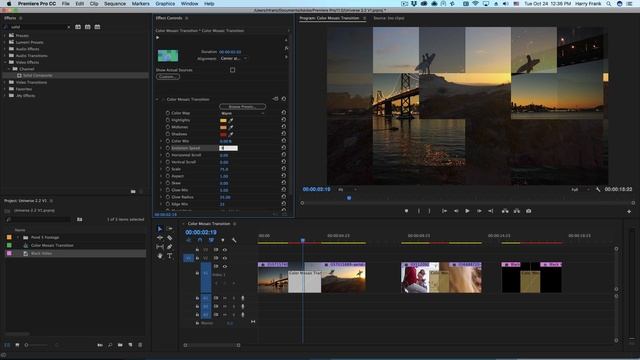The height and width of the screenshot is (360, 640).
Task: Select the Hand tool
Action: pos(160,256)
